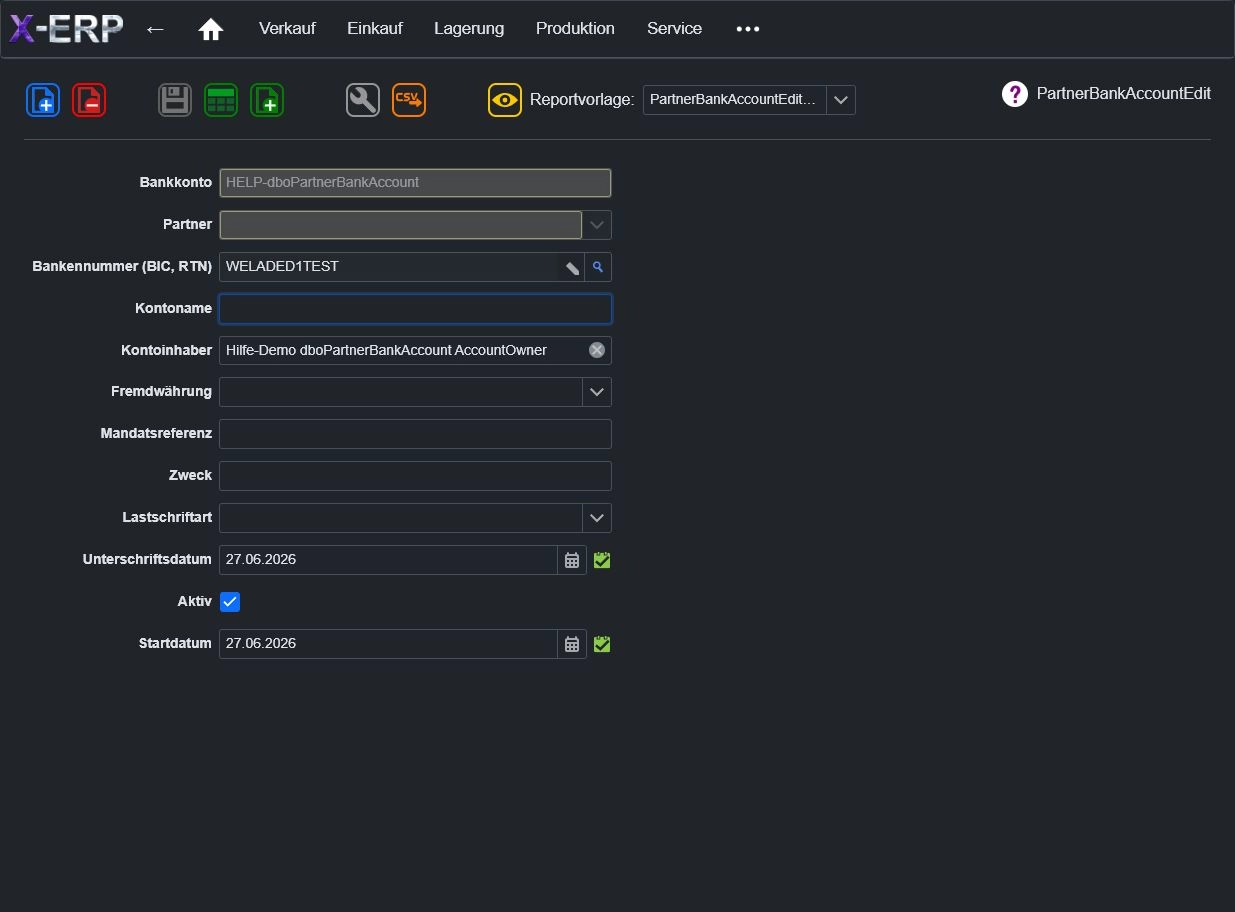Click the X-ERP logo
Viewport: 1235px width, 912px height.
click(66, 29)
